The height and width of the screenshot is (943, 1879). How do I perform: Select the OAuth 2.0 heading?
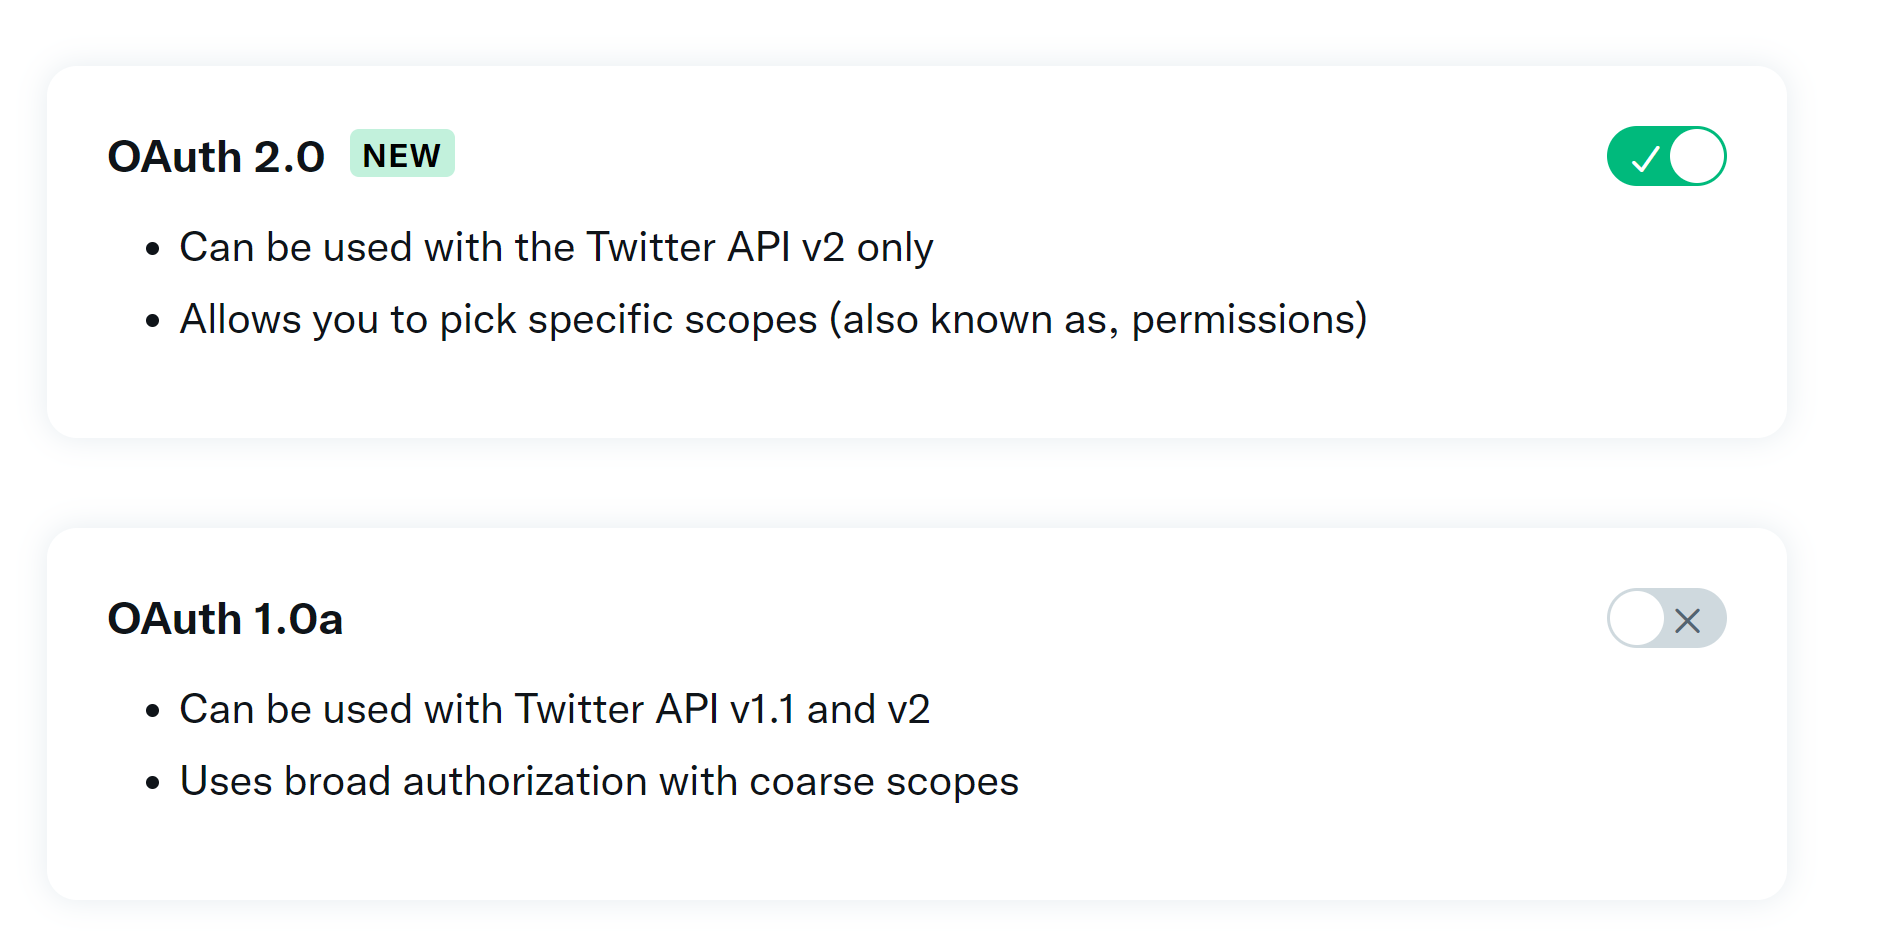[x=216, y=157]
